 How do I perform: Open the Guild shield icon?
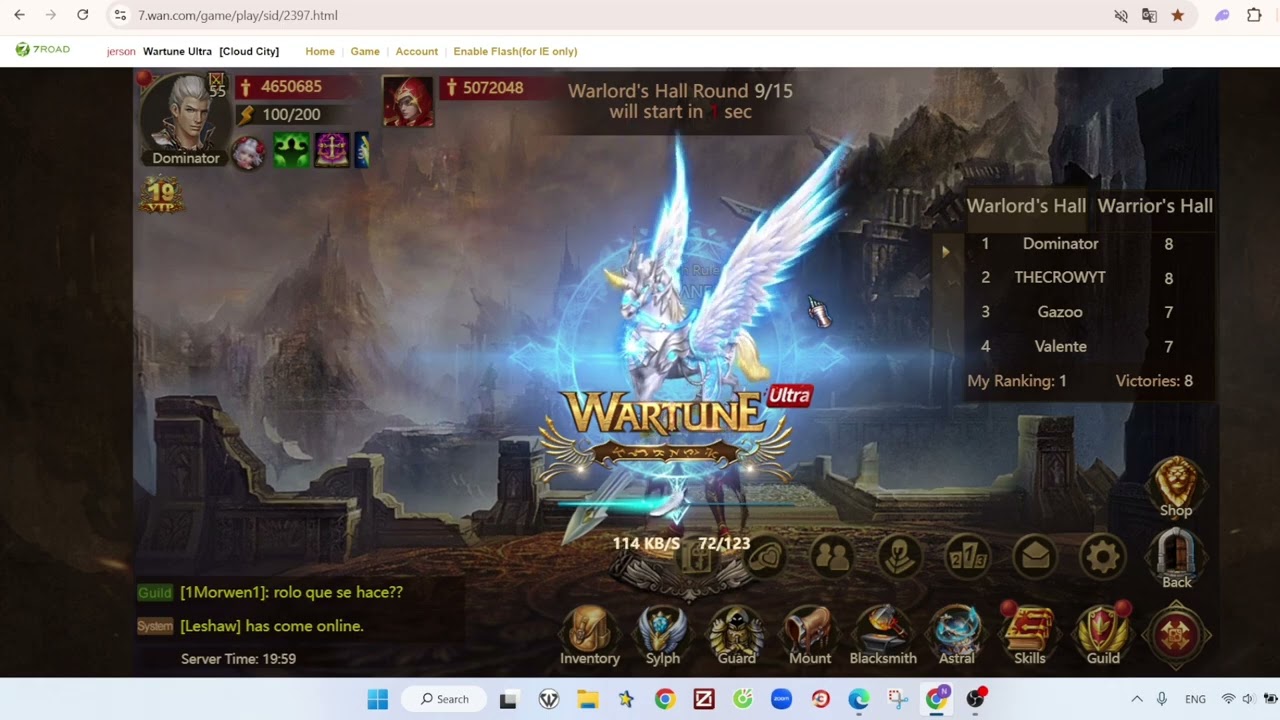point(1103,636)
